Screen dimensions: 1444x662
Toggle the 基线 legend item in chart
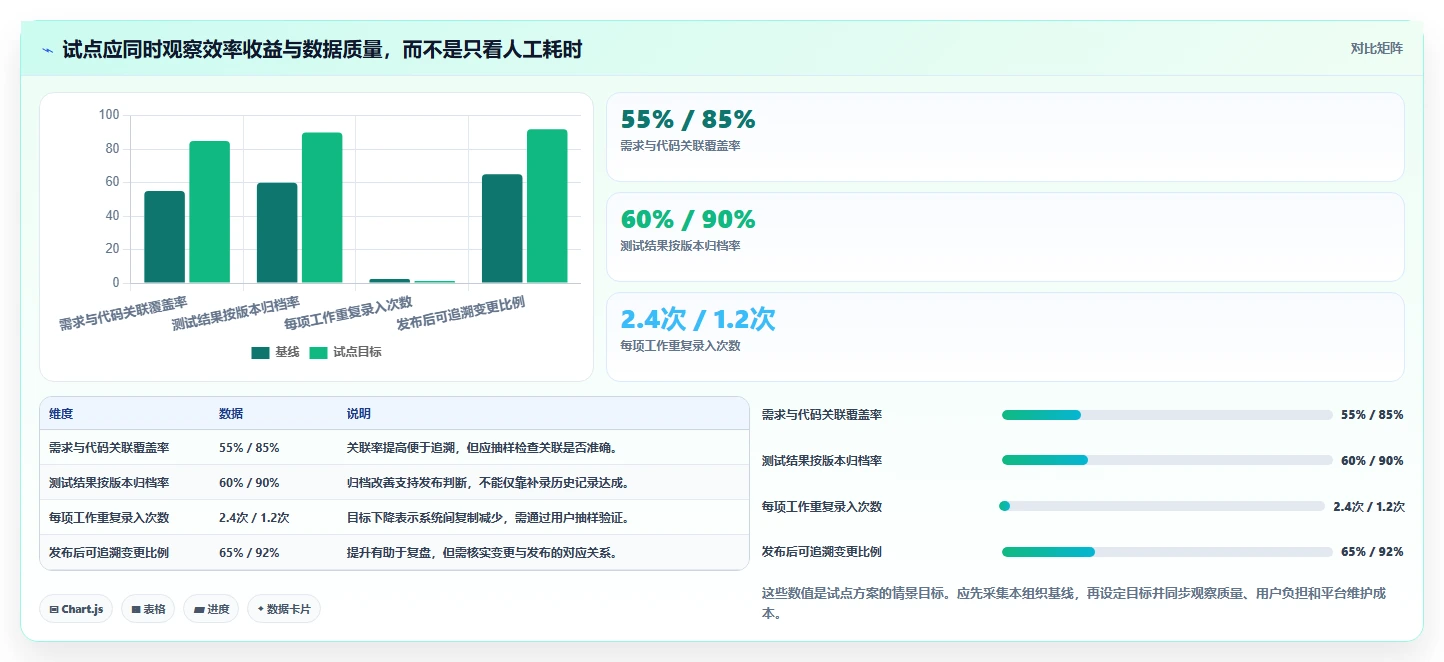click(x=275, y=352)
